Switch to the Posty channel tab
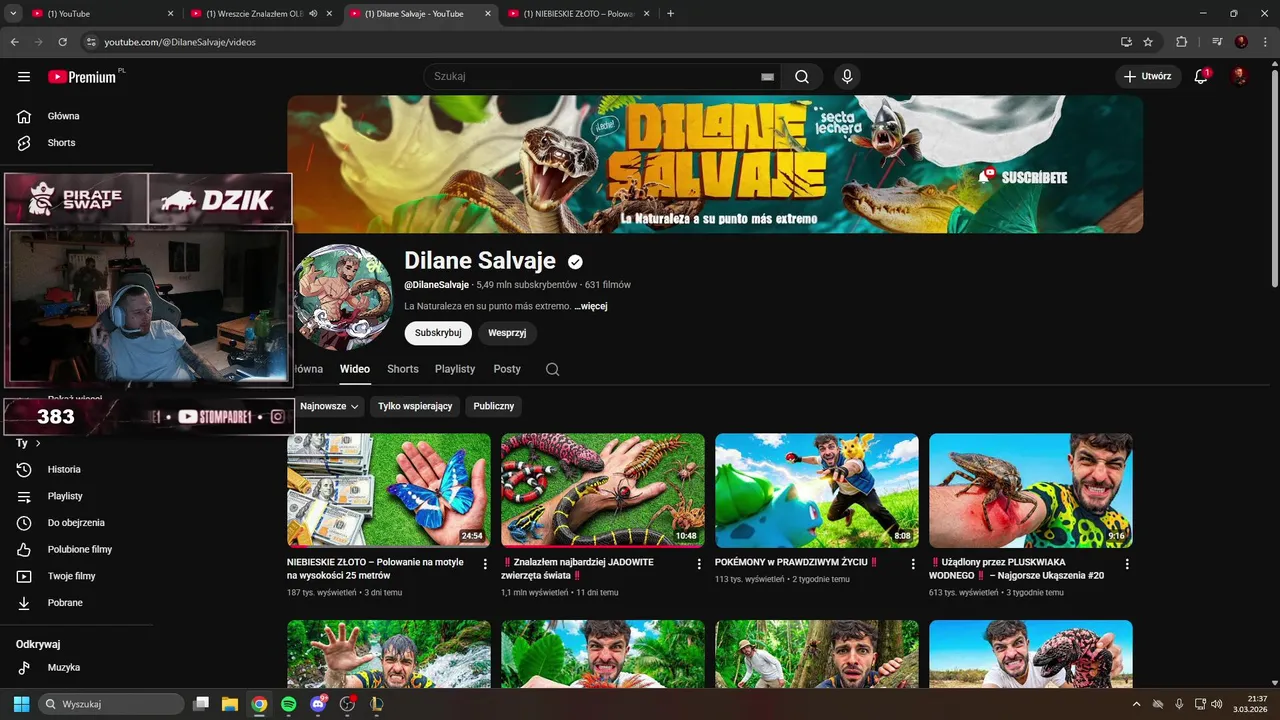The height and width of the screenshot is (720, 1280). pos(507,369)
